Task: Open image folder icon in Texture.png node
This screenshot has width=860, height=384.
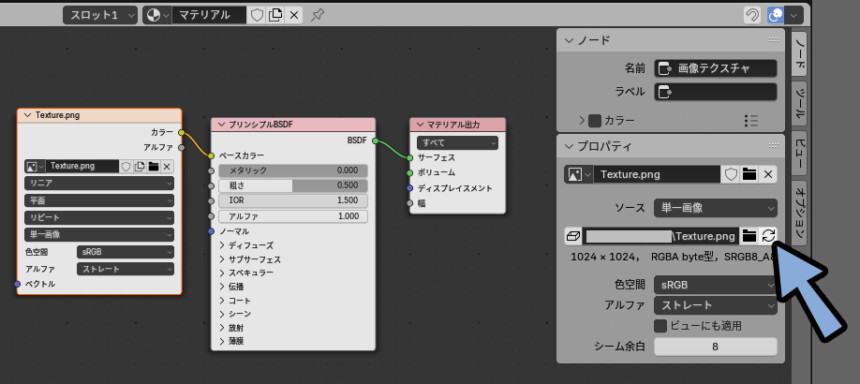Action: point(153,166)
